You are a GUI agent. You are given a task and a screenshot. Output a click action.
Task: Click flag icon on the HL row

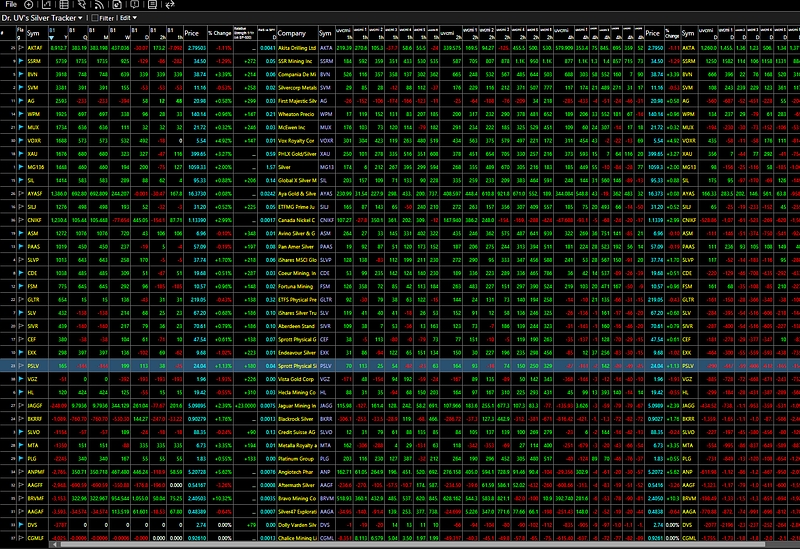click(21, 392)
